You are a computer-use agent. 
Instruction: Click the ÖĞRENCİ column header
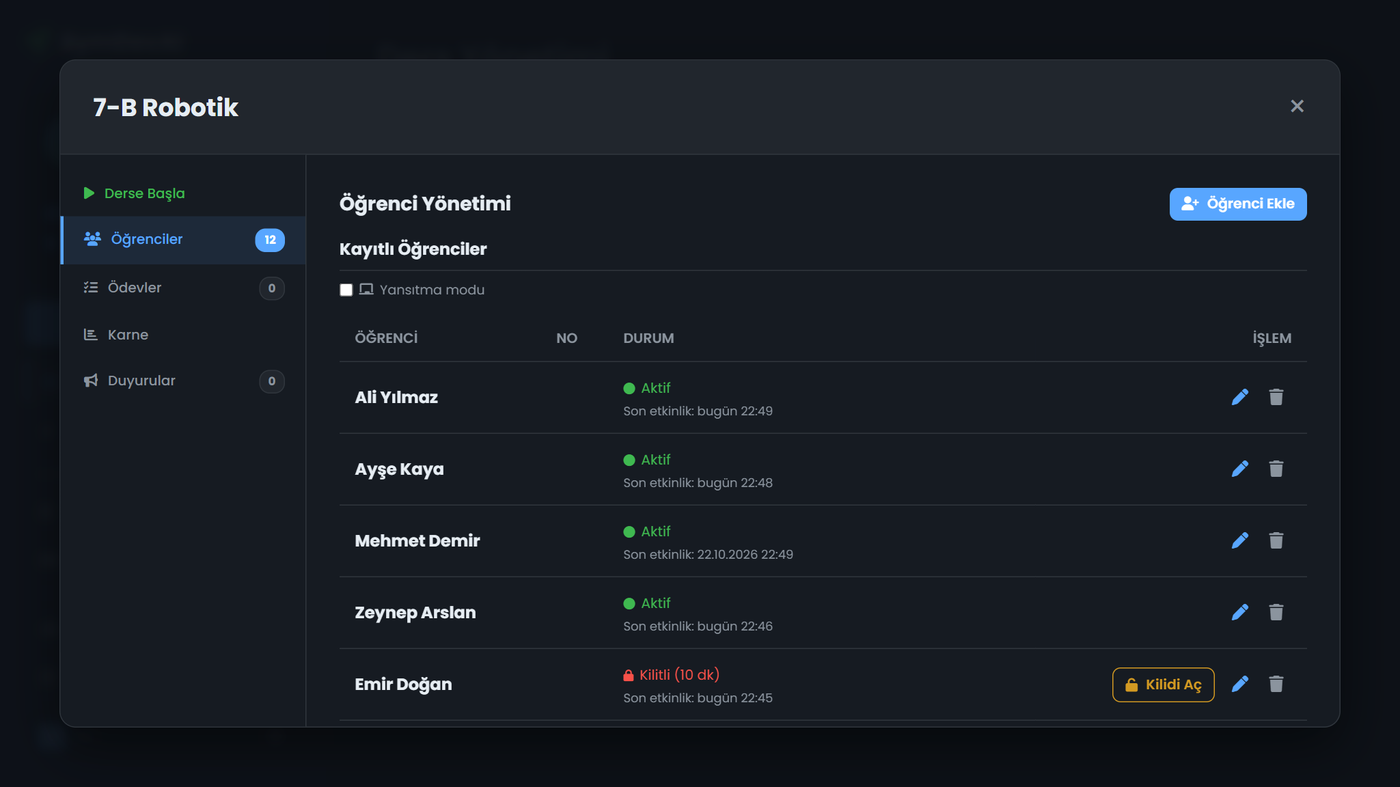point(386,338)
